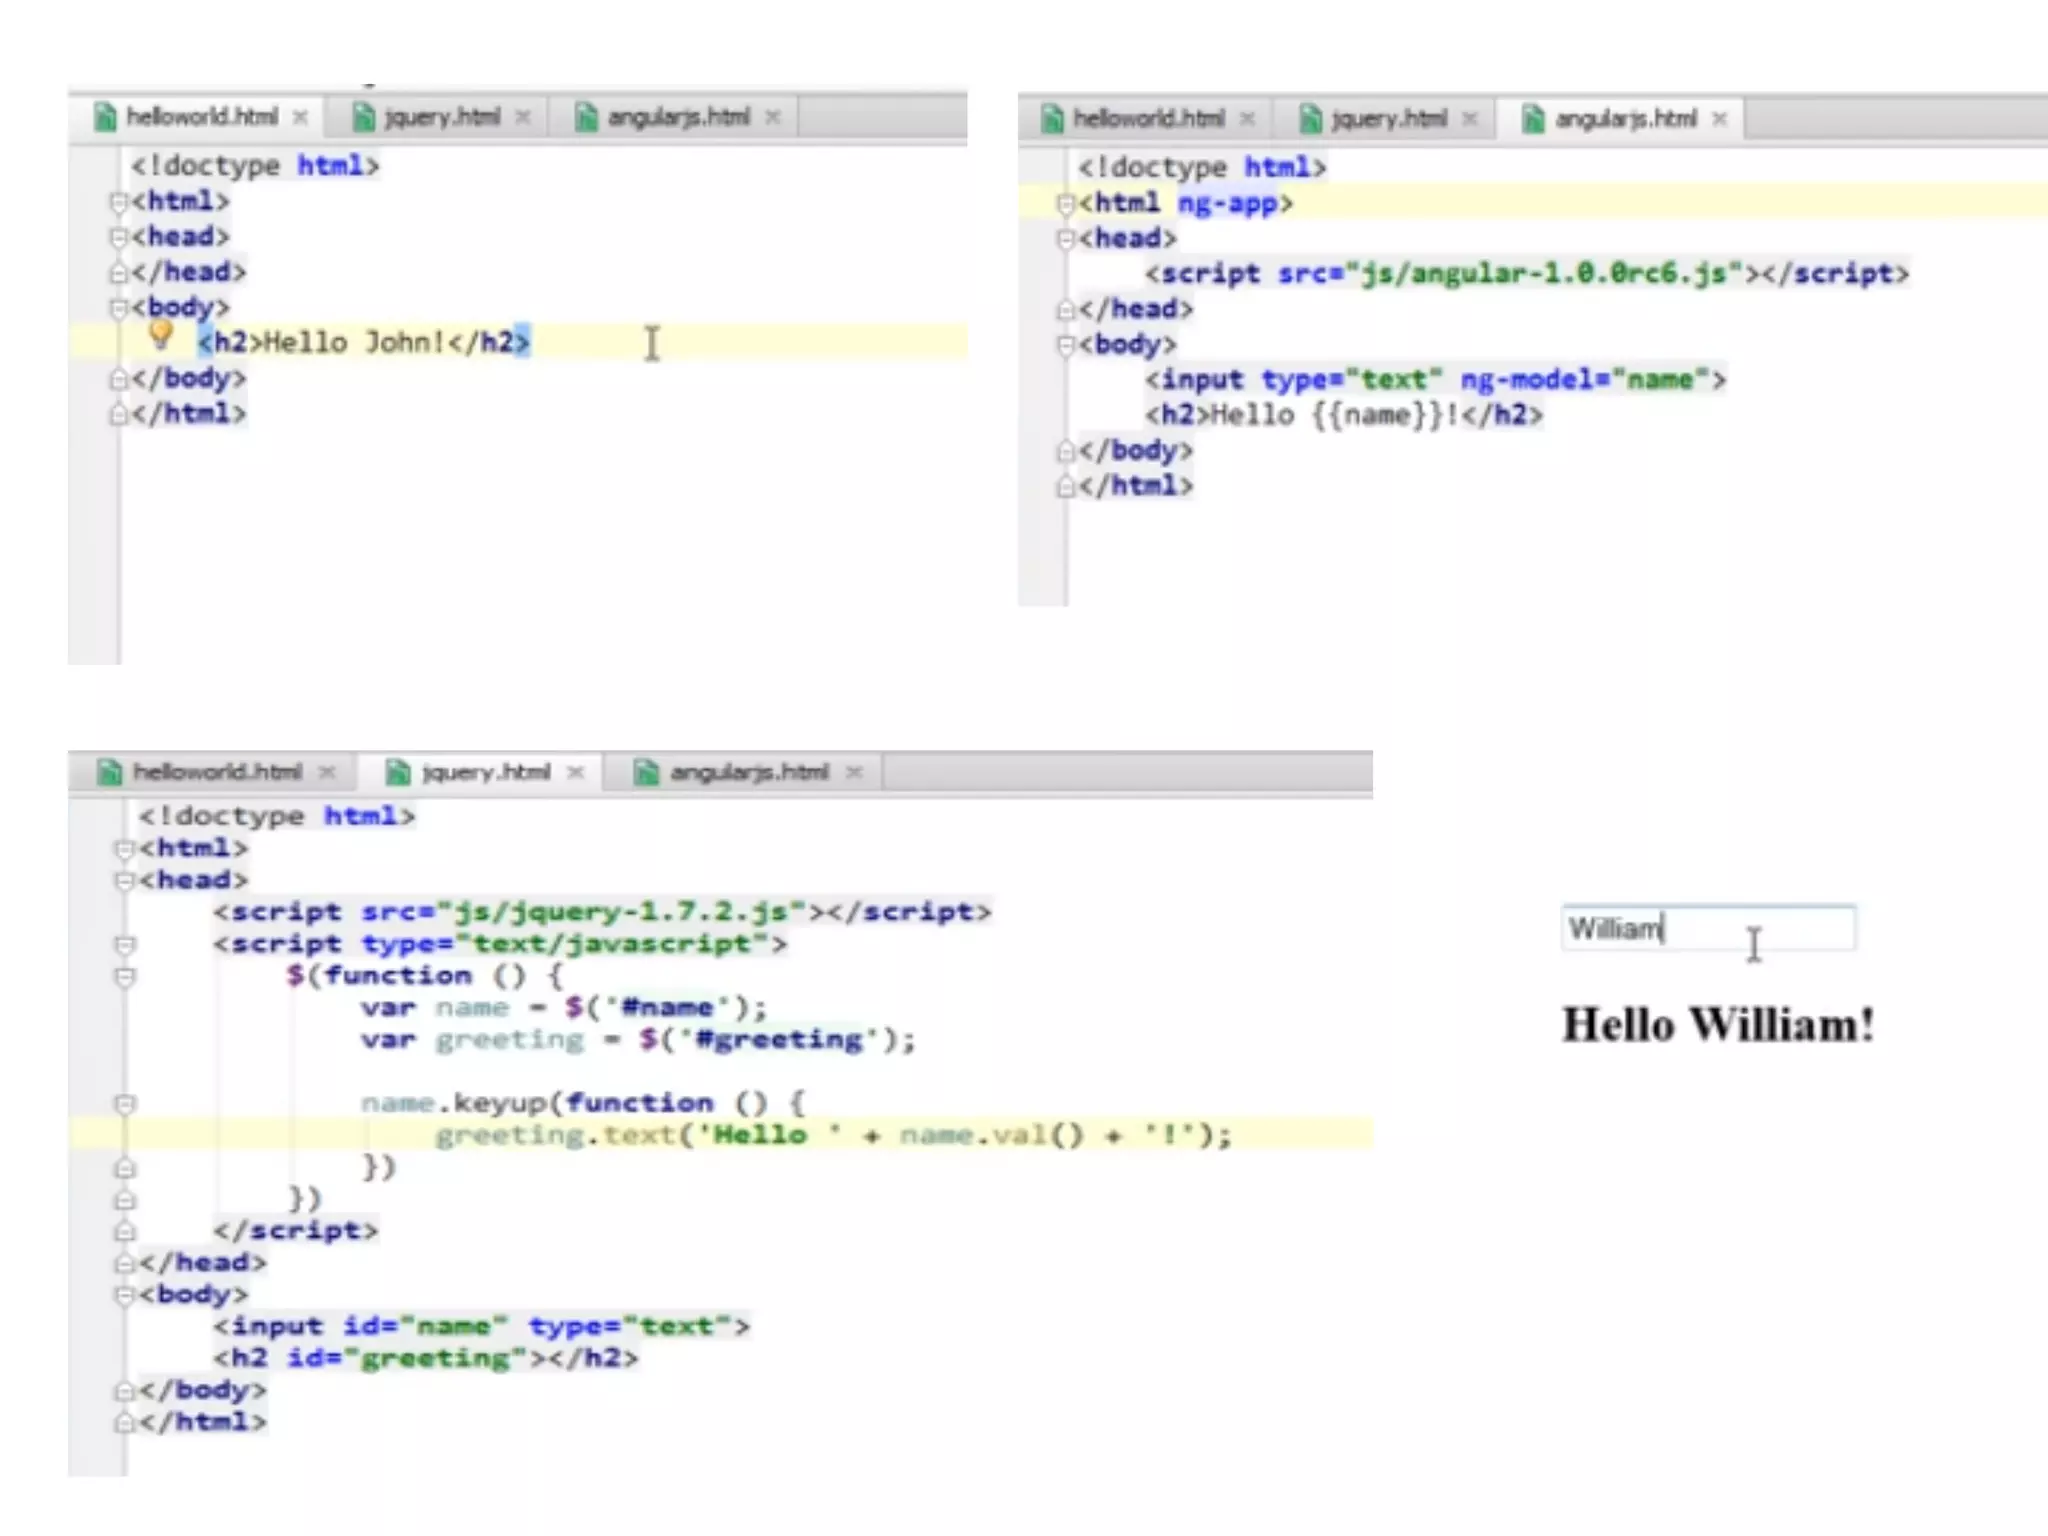The image size is (2048, 1536).
Task: Close jquery.html tab in bottom editor
Action: coord(575,772)
